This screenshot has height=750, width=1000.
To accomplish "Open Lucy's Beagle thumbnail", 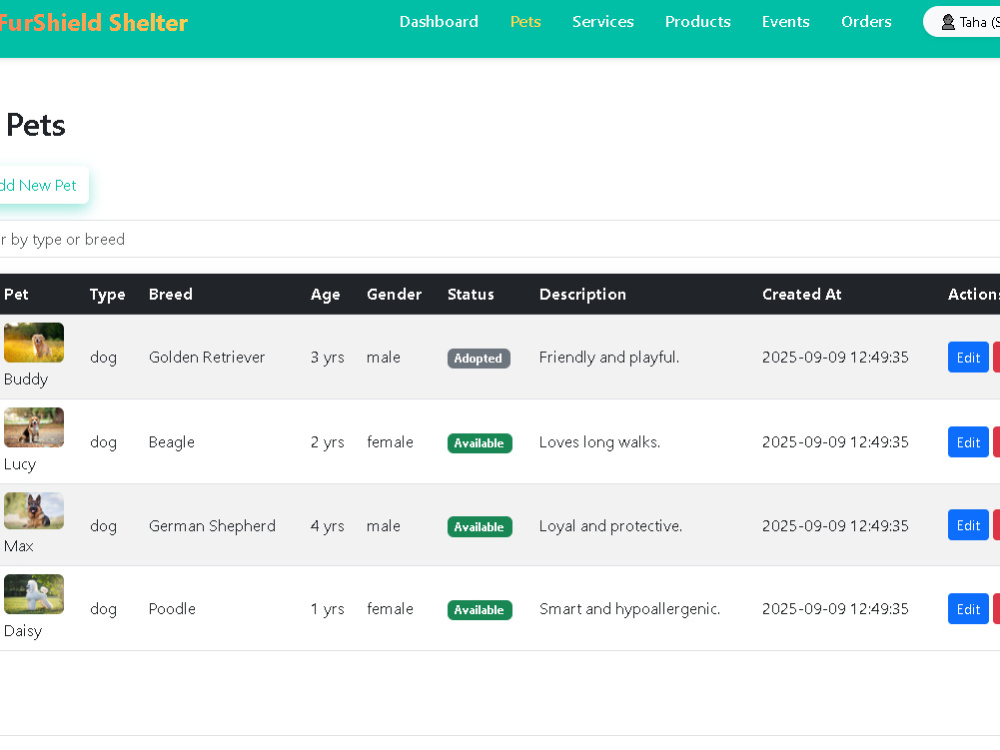I will (x=34, y=427).
